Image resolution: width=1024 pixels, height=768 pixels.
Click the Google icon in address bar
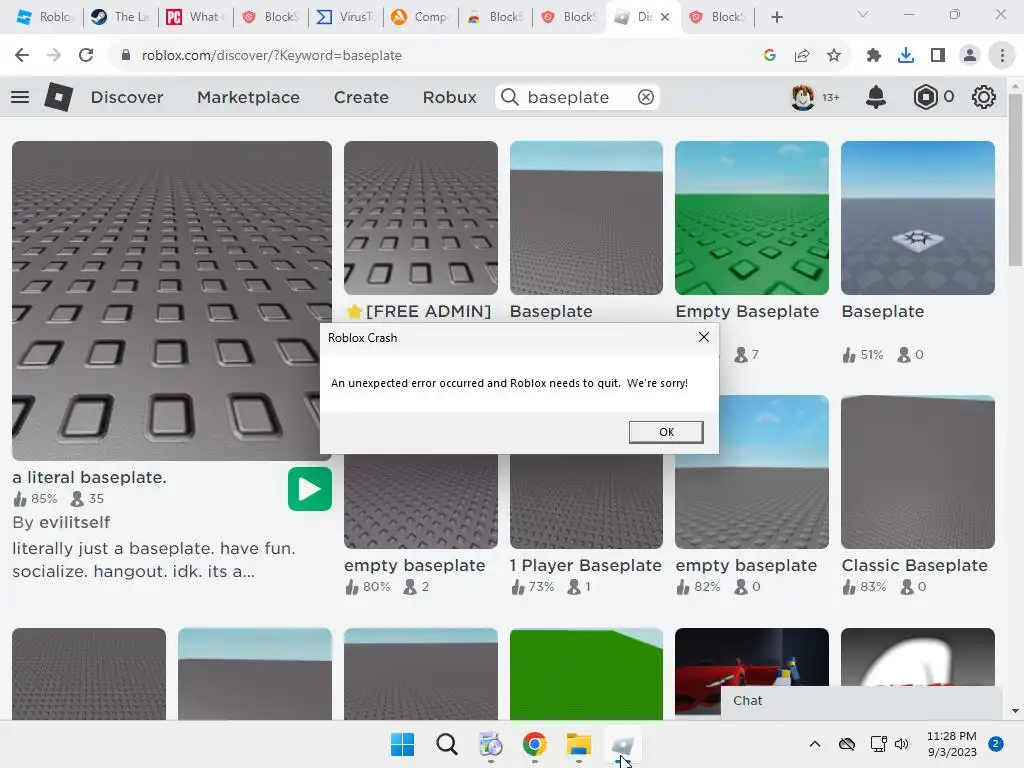pyautogui.click(x=770, y=56)
